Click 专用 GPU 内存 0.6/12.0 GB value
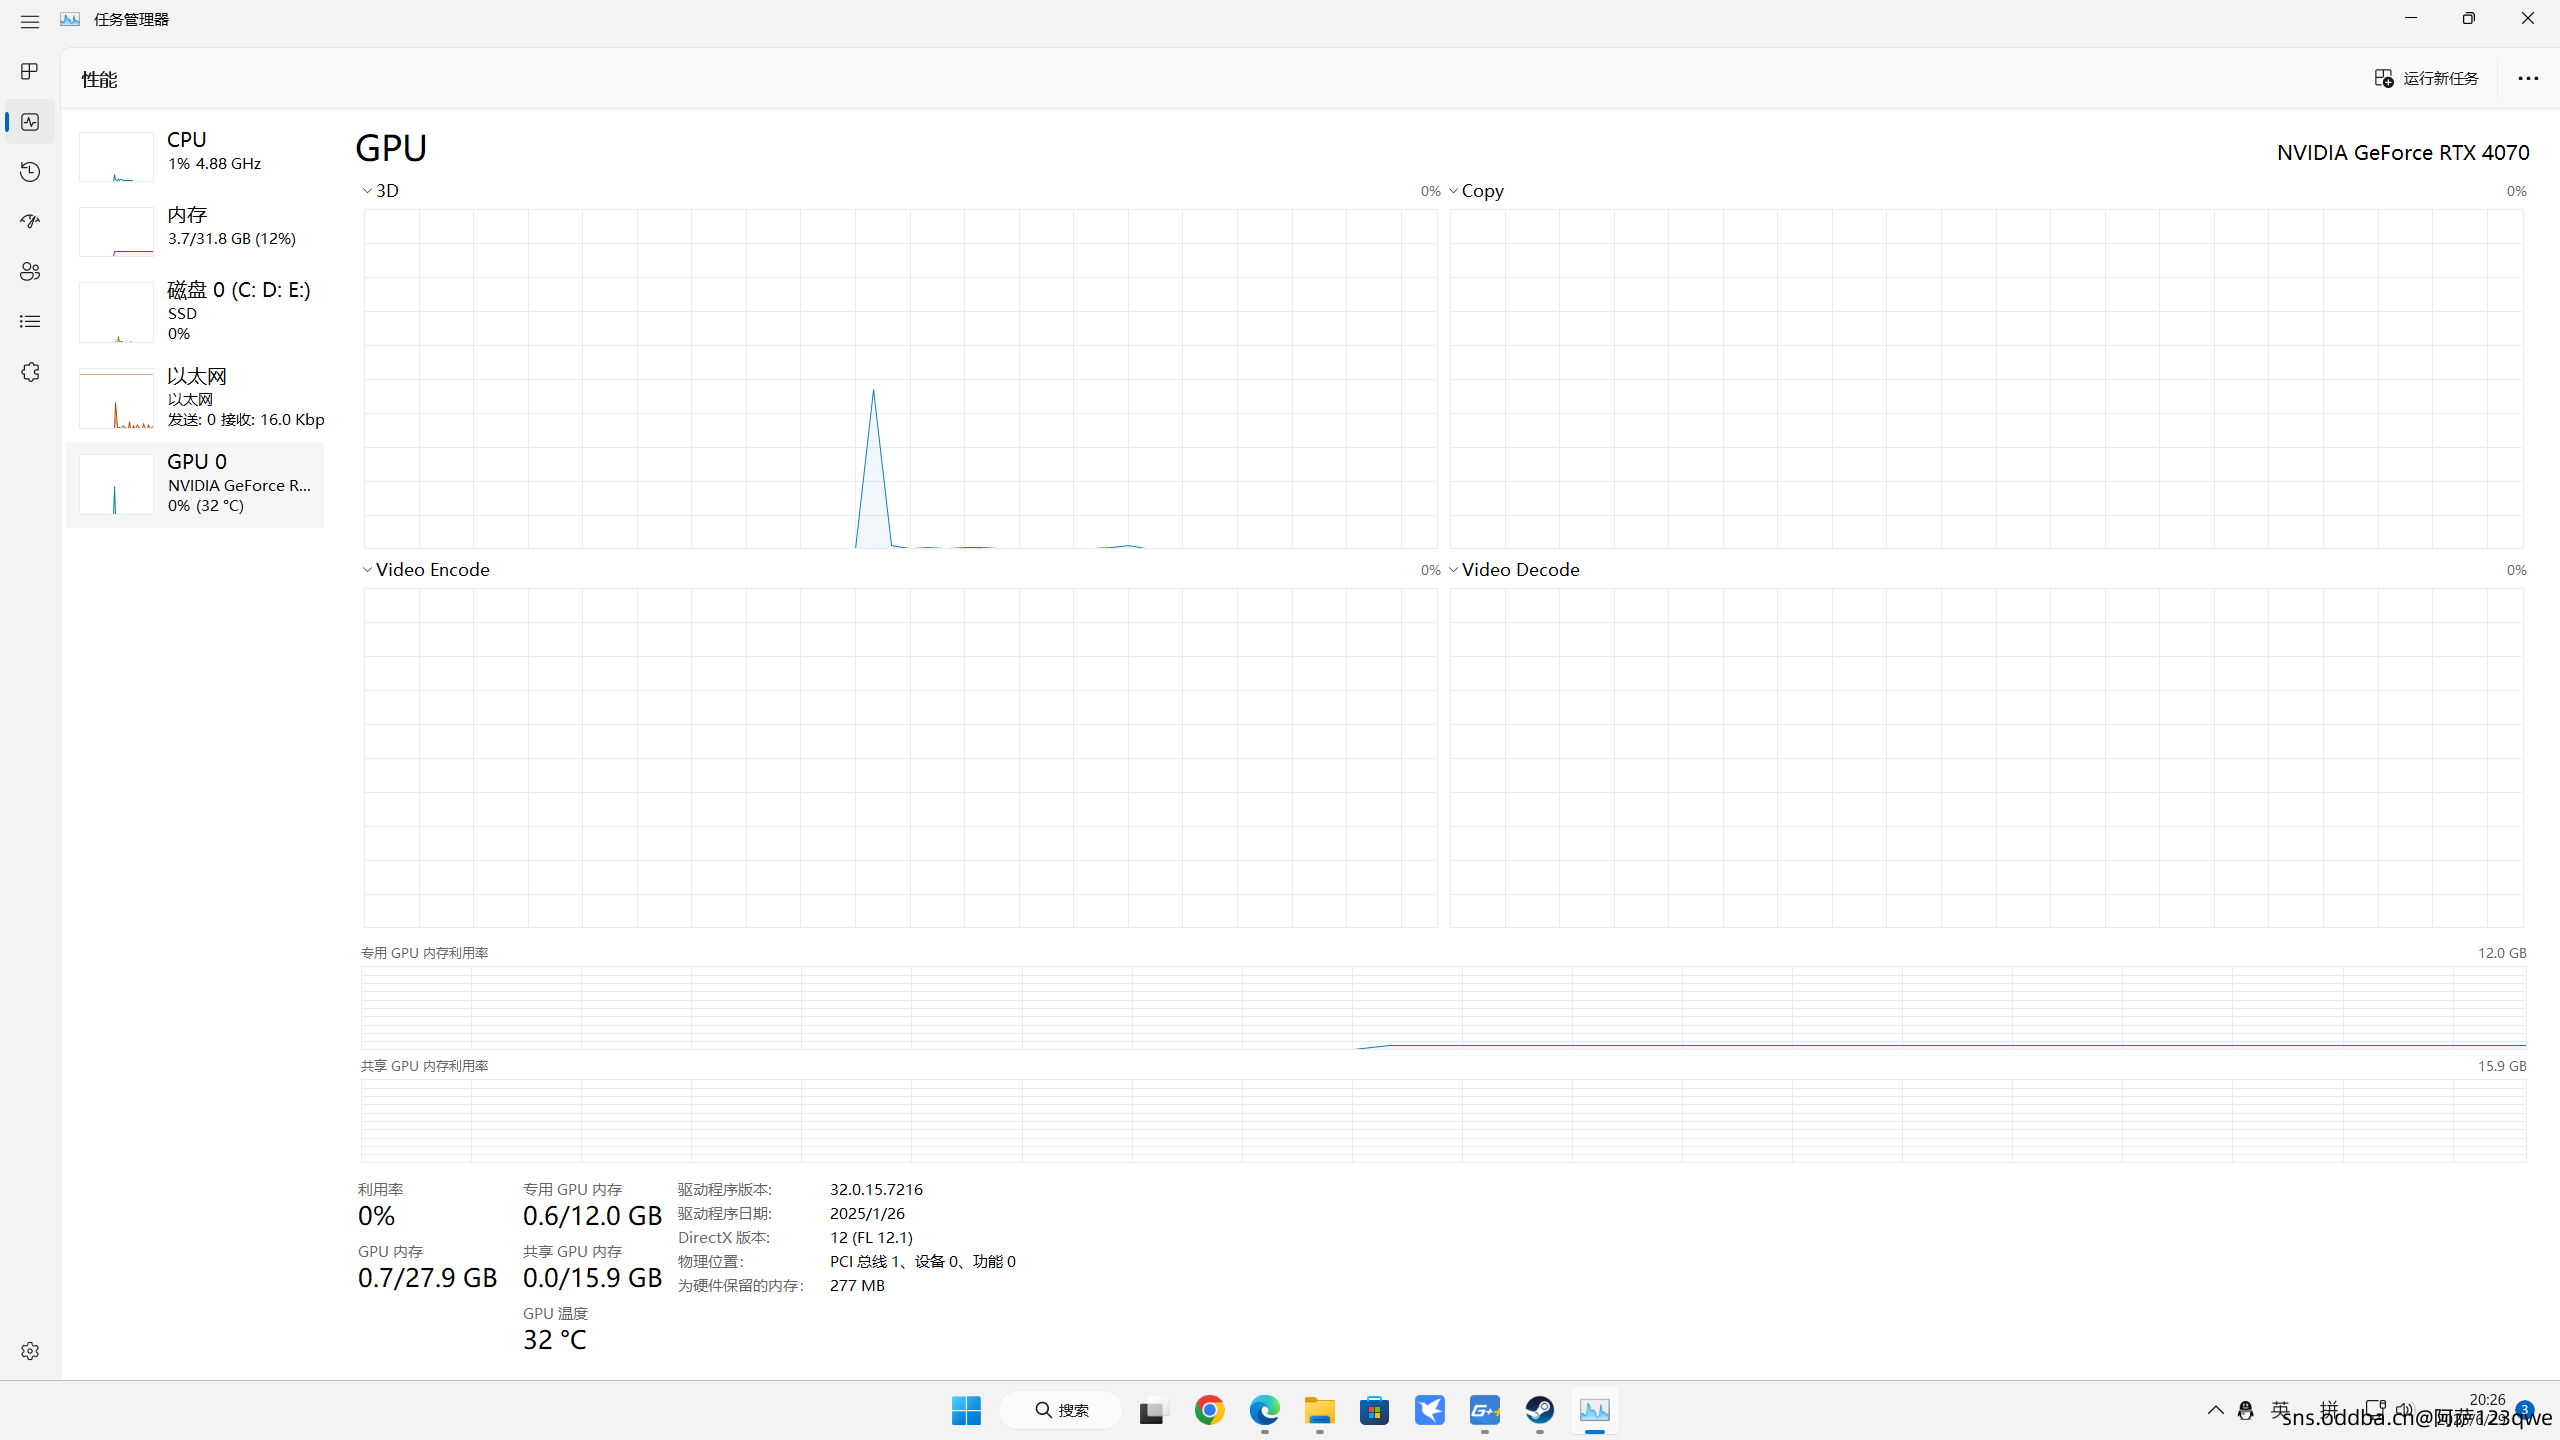2560x1440 pixels. (x=592, y=1216)
